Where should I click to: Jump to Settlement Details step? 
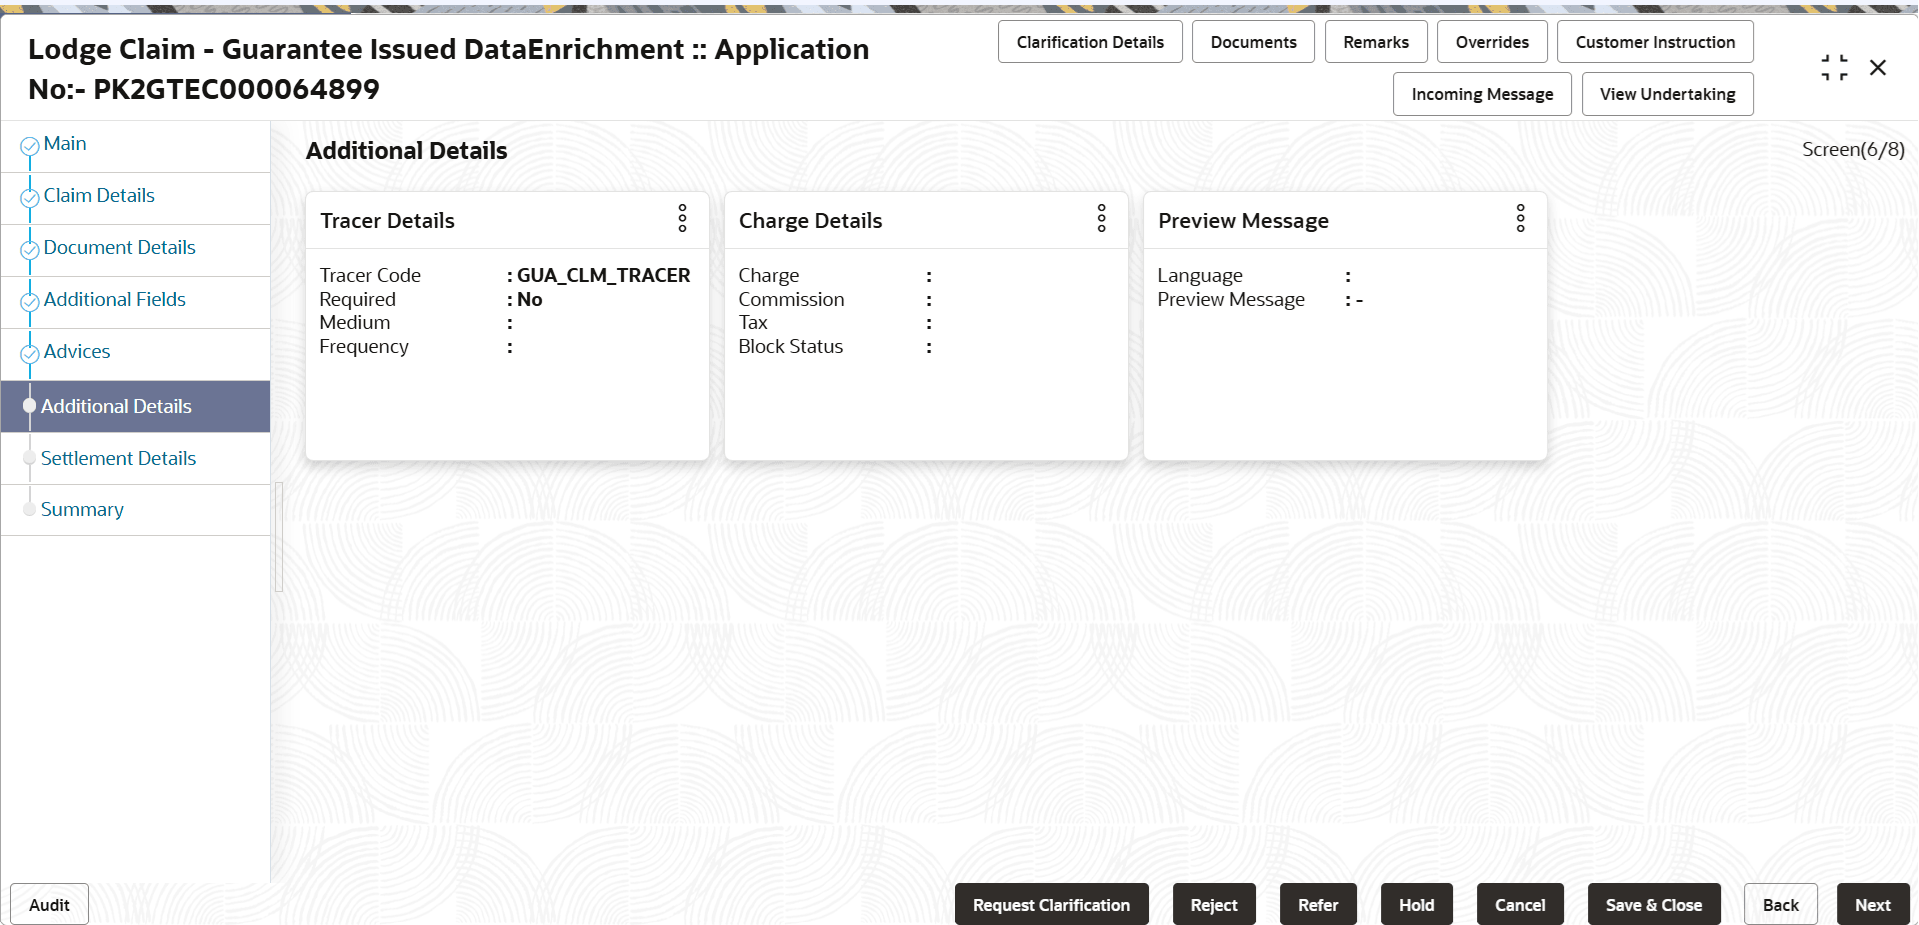(118, 459)
